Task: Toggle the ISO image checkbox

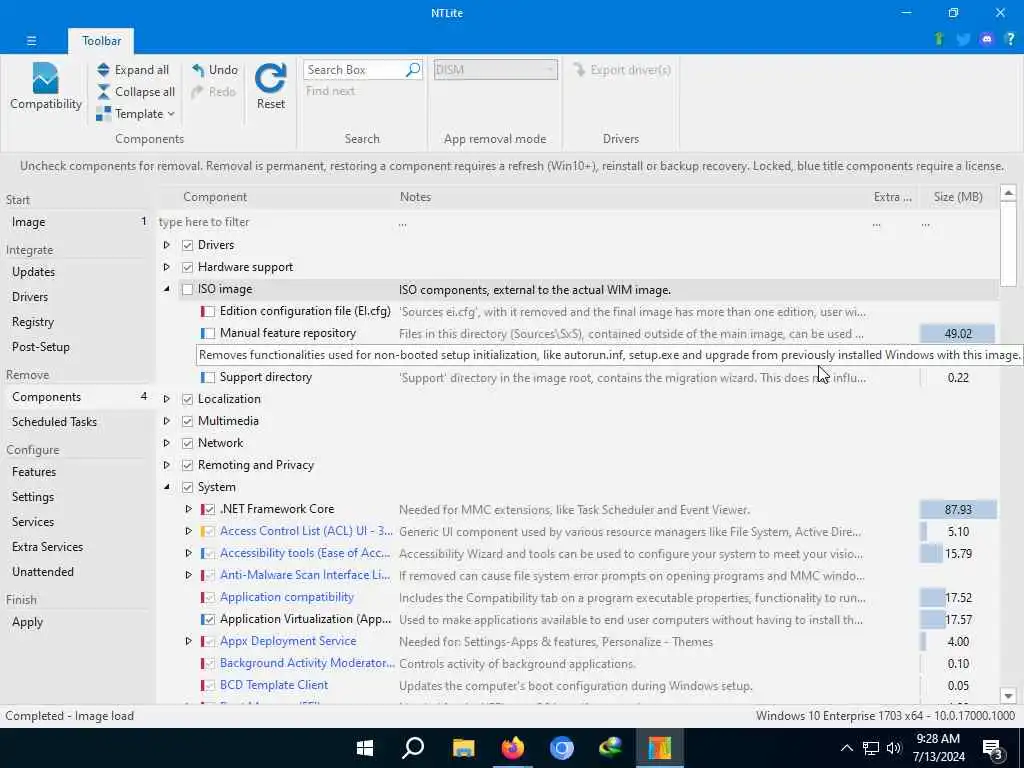Action: coord(187,289)
